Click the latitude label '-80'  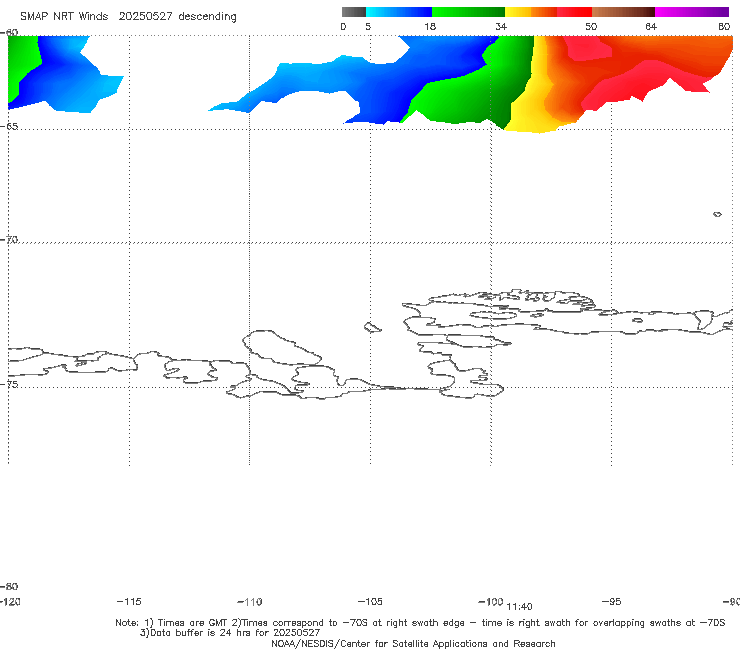click(x=9, y=586)
